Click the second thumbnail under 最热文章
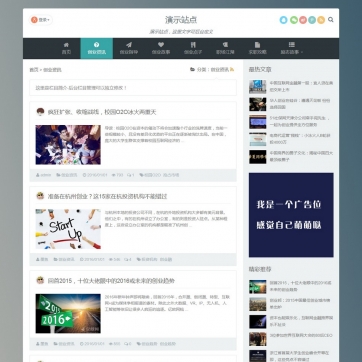Viewport: 362px width, 362px height. pos(258,104)
